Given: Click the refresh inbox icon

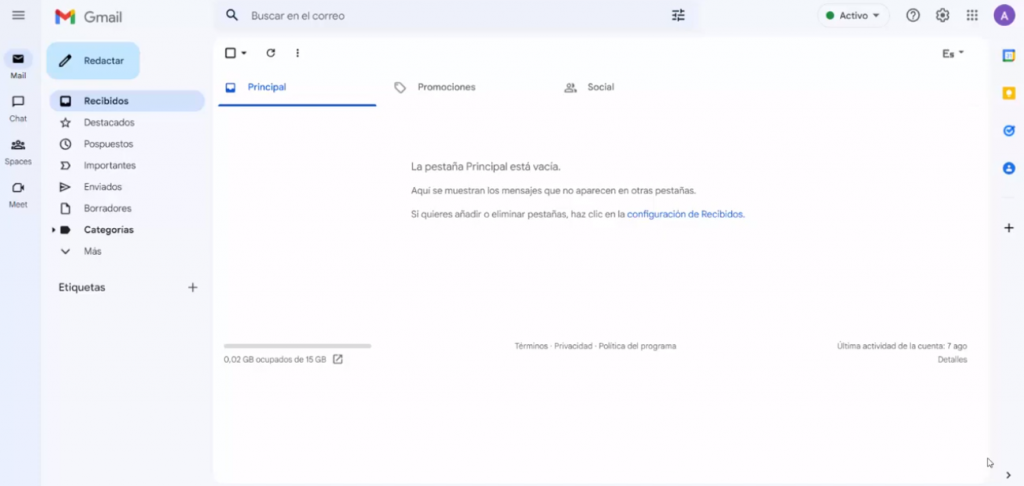Looking at the screenshot, I should tap(271, 53).
